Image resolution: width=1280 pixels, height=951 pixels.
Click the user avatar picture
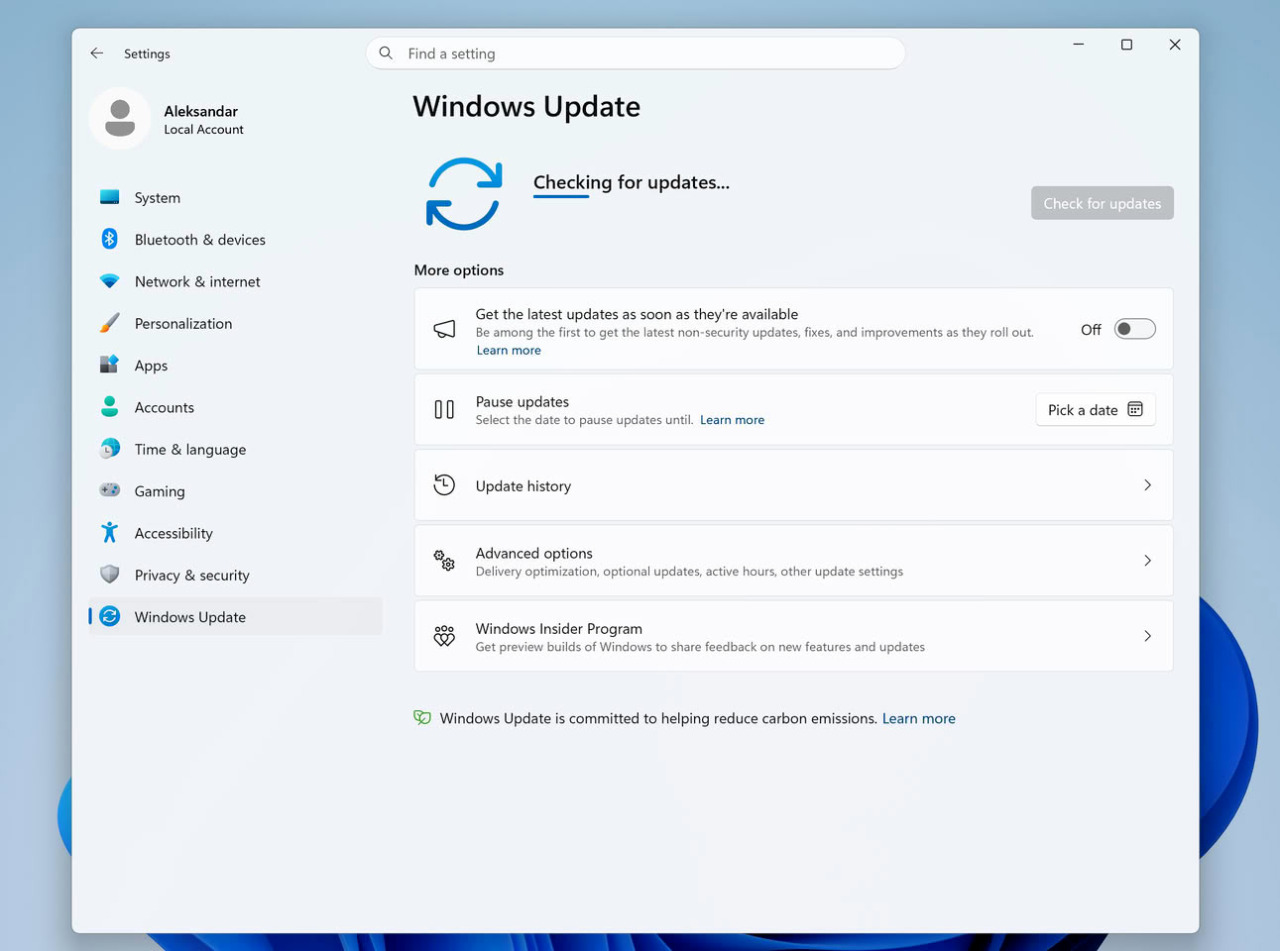[120, 118]
